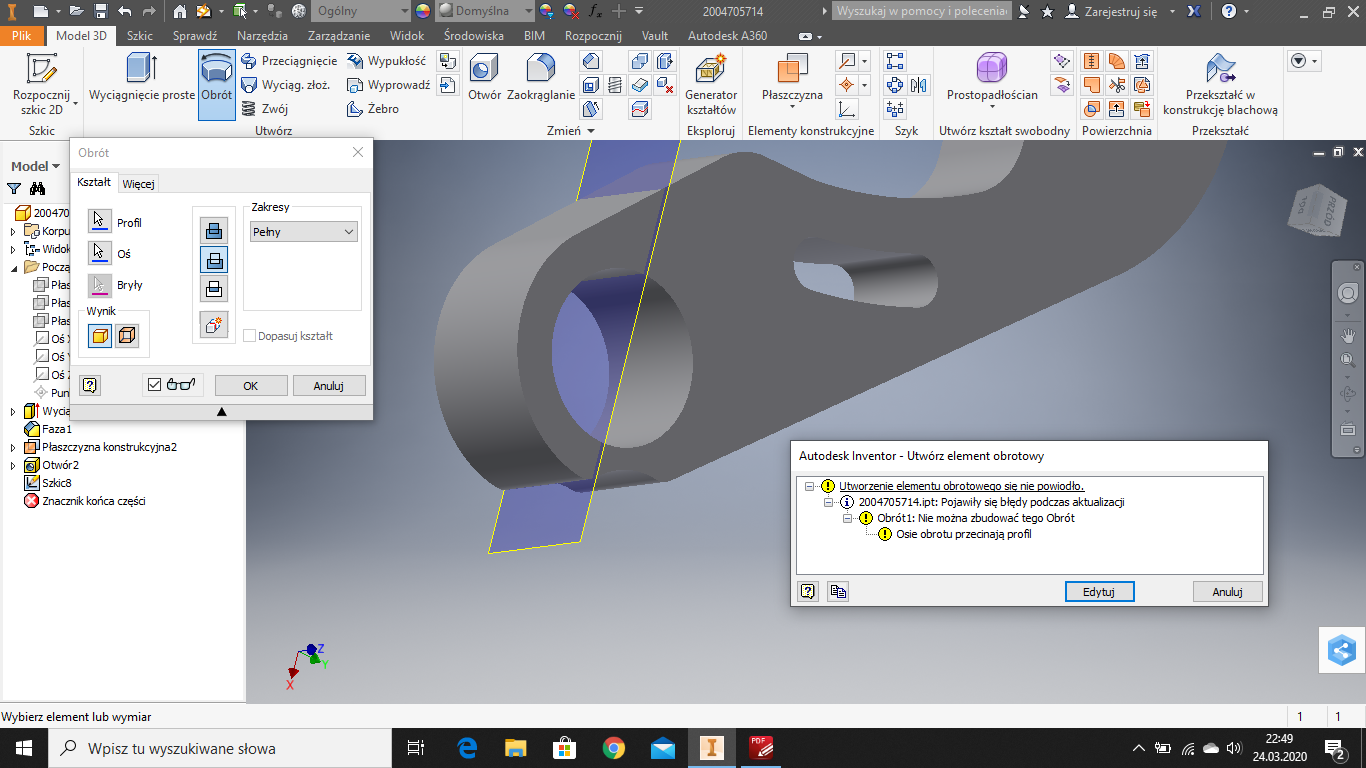The image size is (1366, 768).
Task: Click the help search input field
Action: point(920,11)
